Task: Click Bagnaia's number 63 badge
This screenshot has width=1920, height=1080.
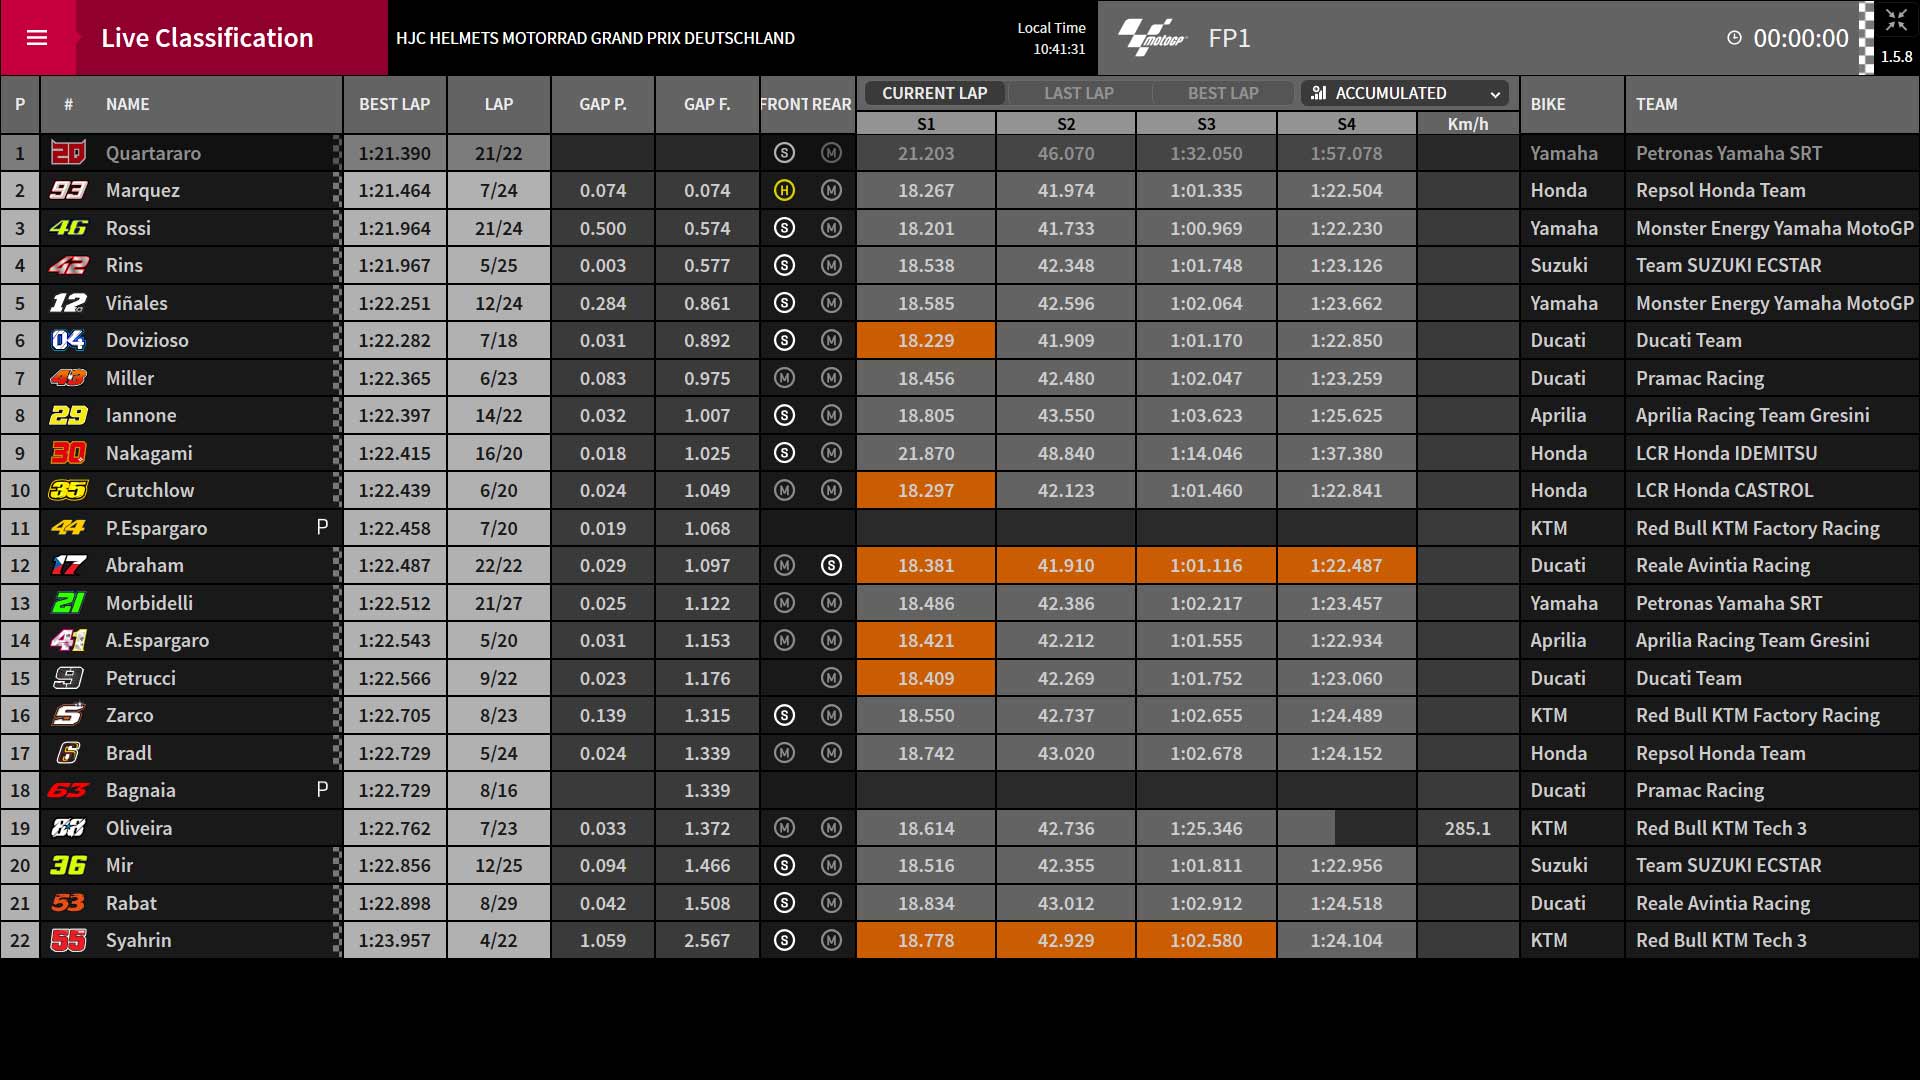Action: coord(68,790)
